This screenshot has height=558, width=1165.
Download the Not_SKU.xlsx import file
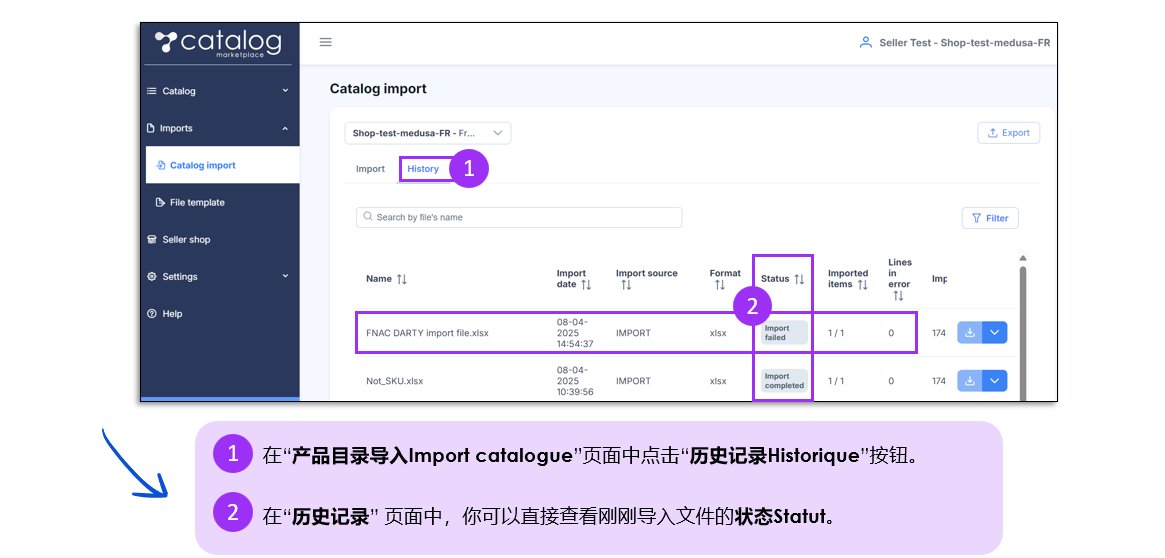[969, 381]
